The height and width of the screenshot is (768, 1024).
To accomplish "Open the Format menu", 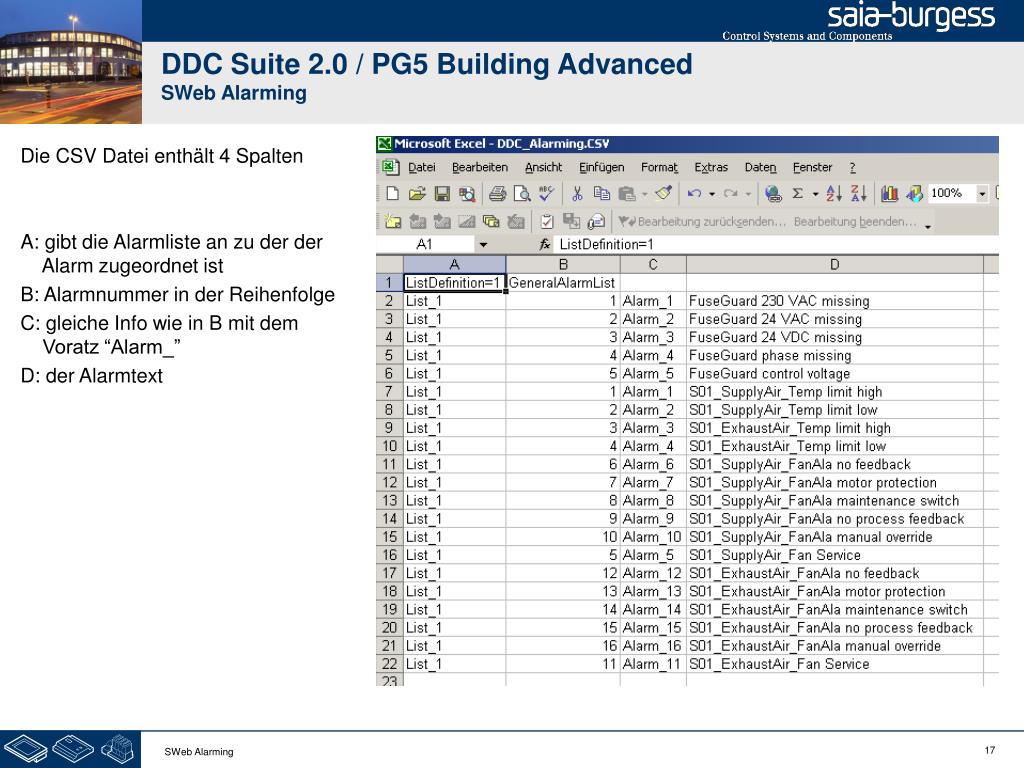I will tap(660, 167).
